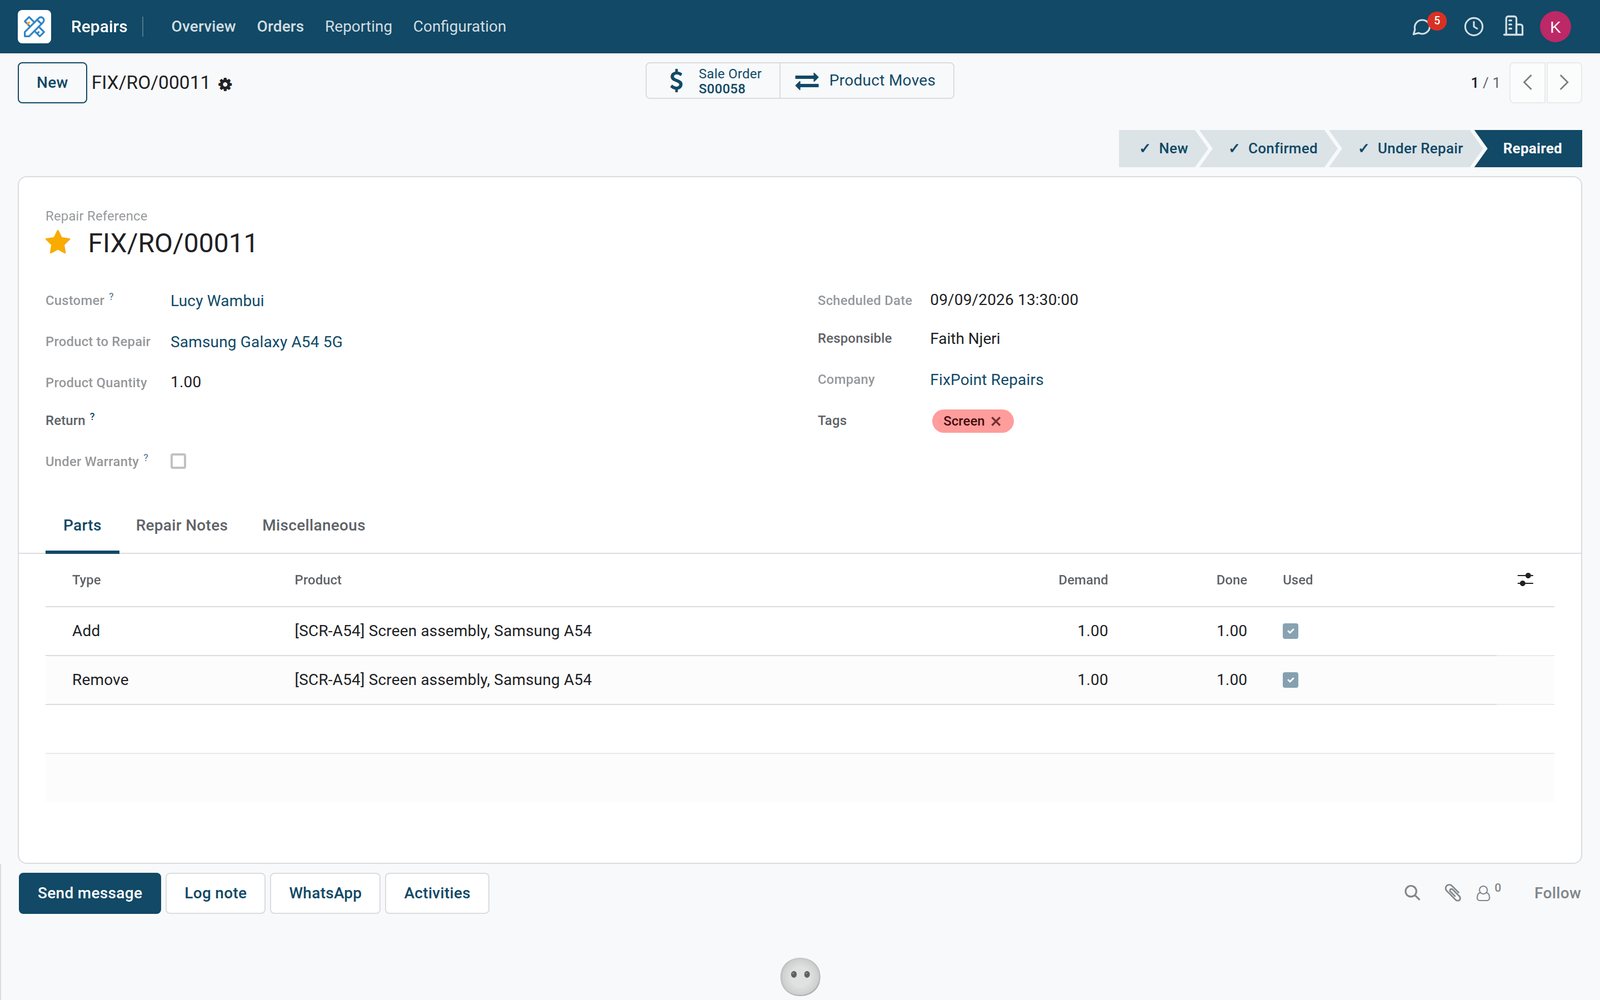Image resolution: width=1600 pixels, height=1000 pixels.
Task: Toggle Used checkbox on the Add row
Action: pyautogui.click(x=1291, y=631)
